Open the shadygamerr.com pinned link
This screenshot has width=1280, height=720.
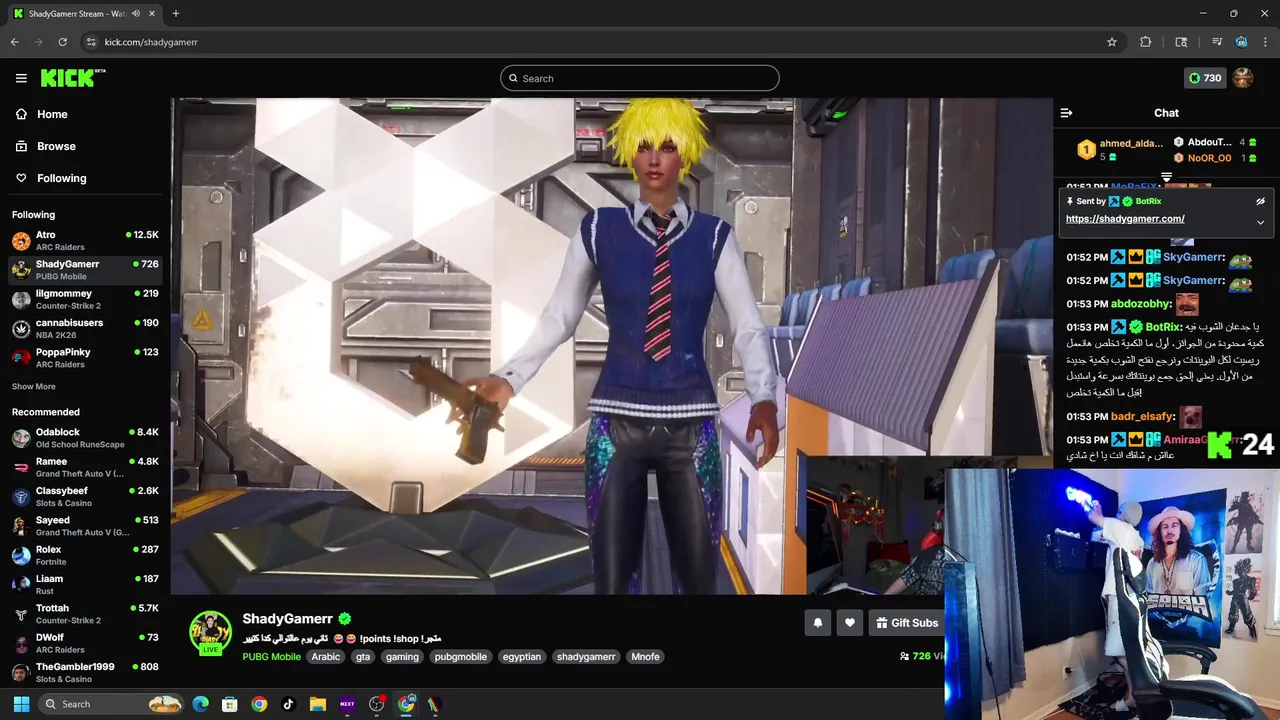tap(1125, 219)
